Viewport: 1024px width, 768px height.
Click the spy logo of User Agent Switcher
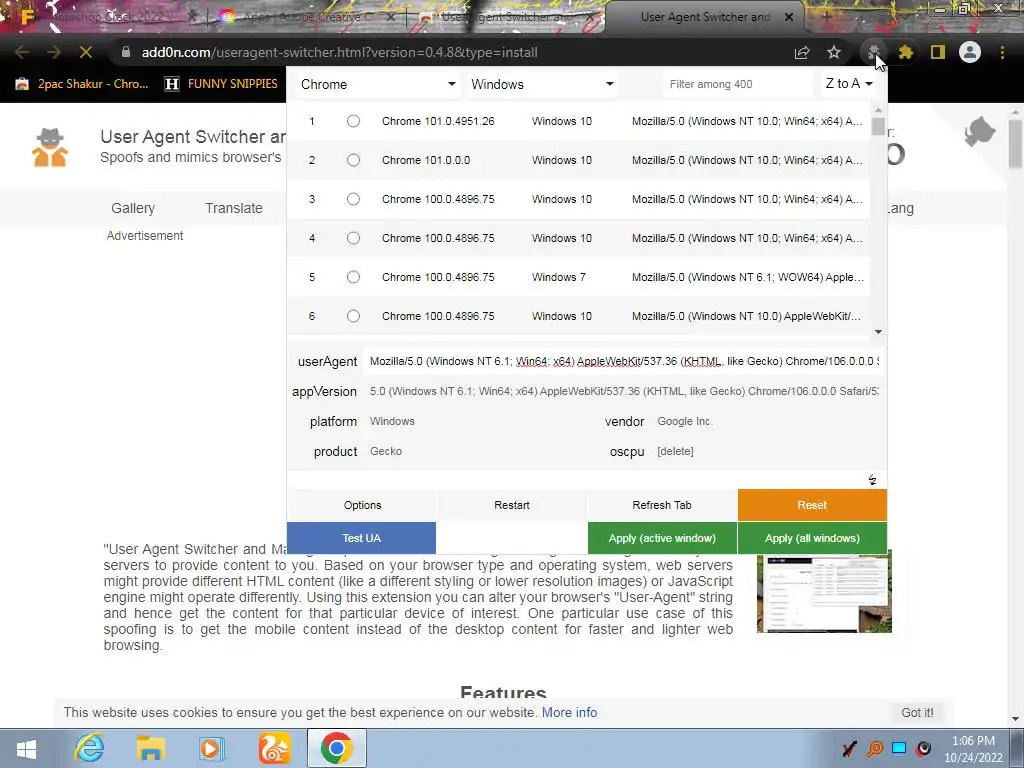tap(50, 148)
